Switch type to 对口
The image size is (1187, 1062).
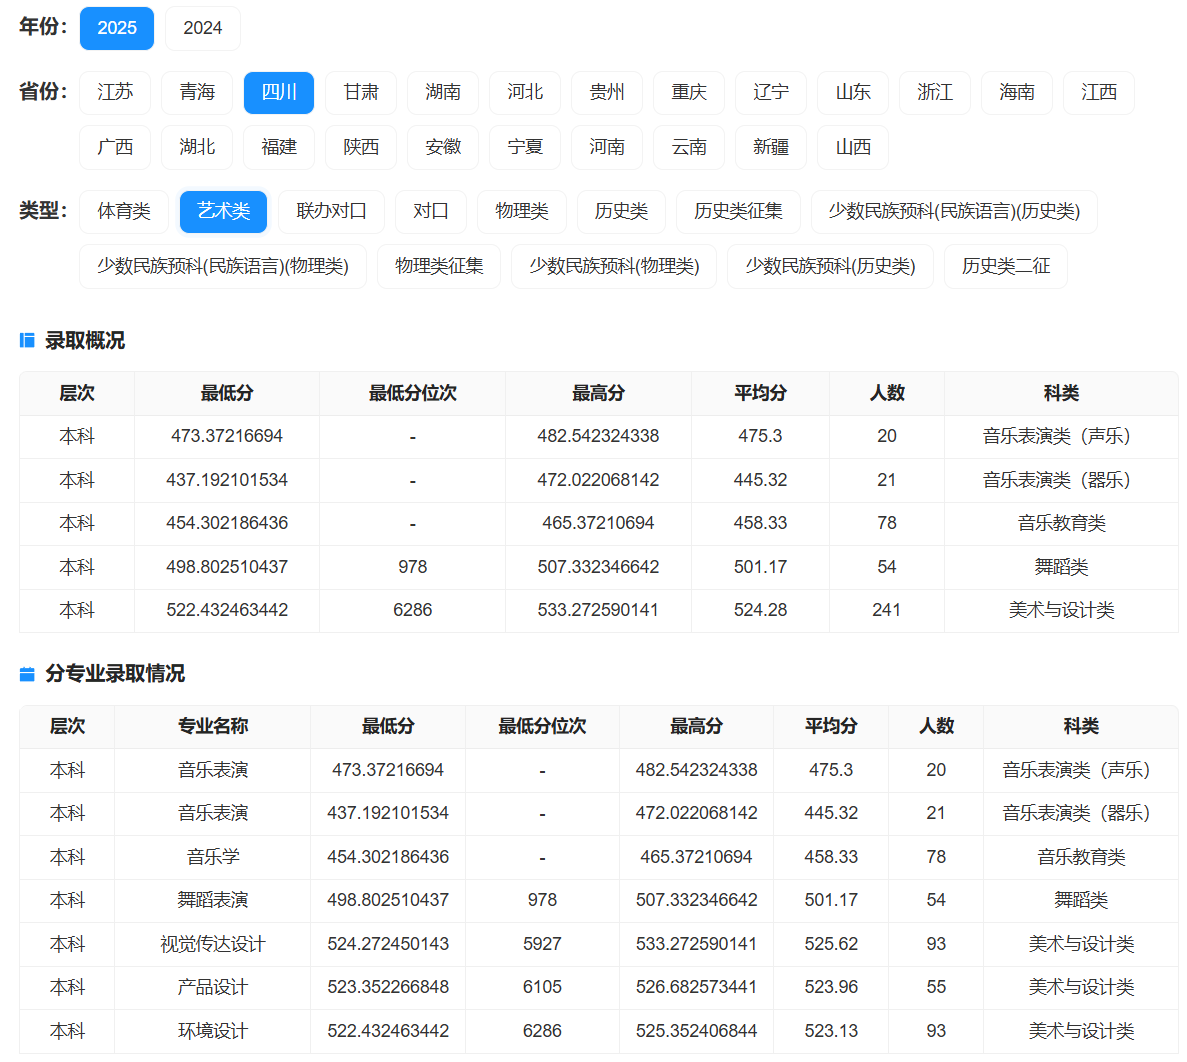point(431,211)
